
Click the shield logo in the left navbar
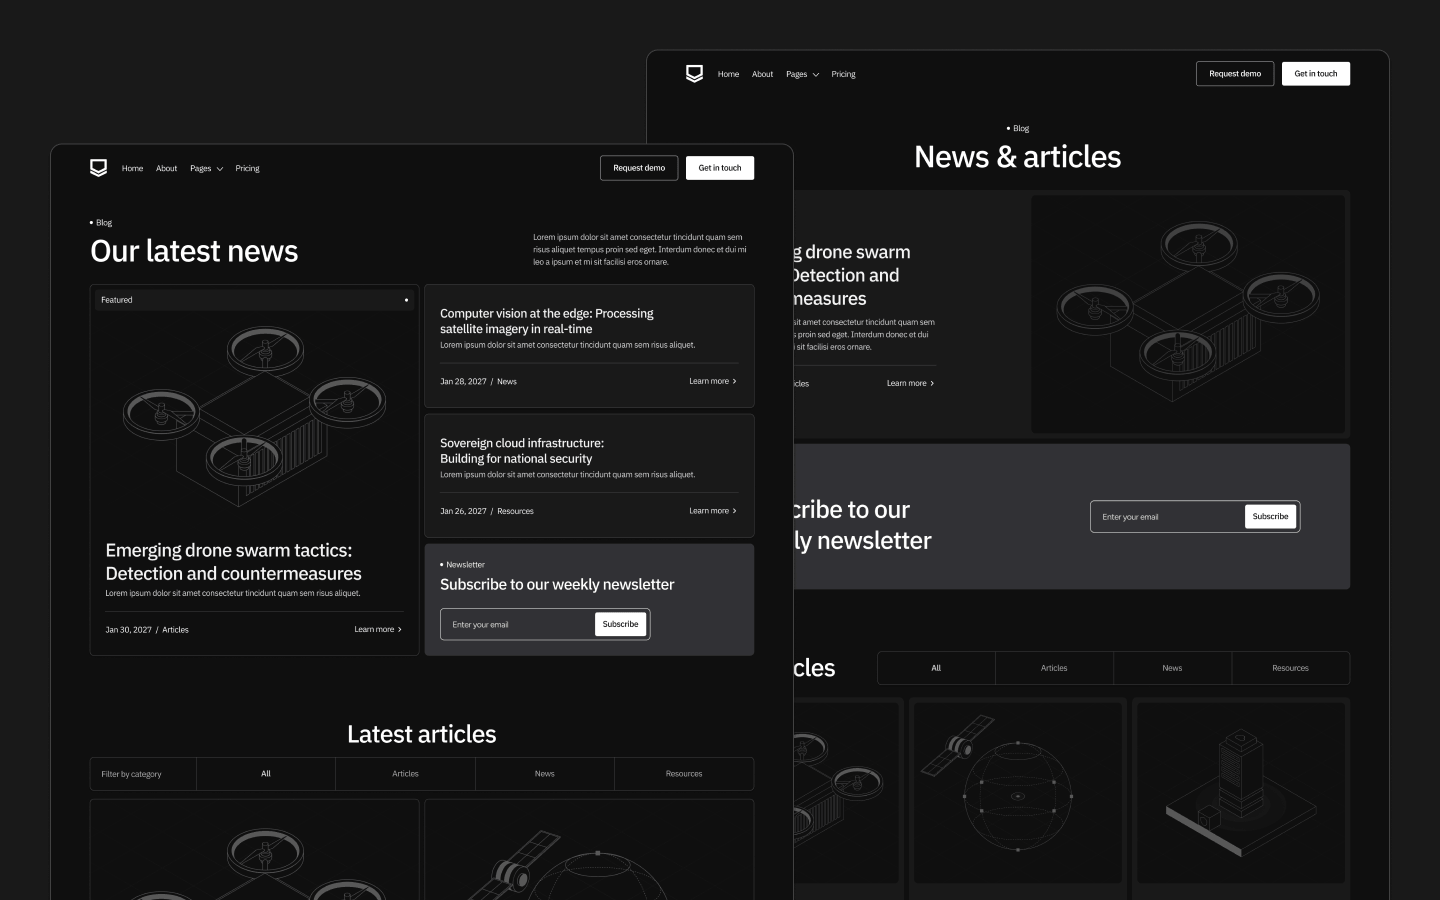tap(98, 168)
